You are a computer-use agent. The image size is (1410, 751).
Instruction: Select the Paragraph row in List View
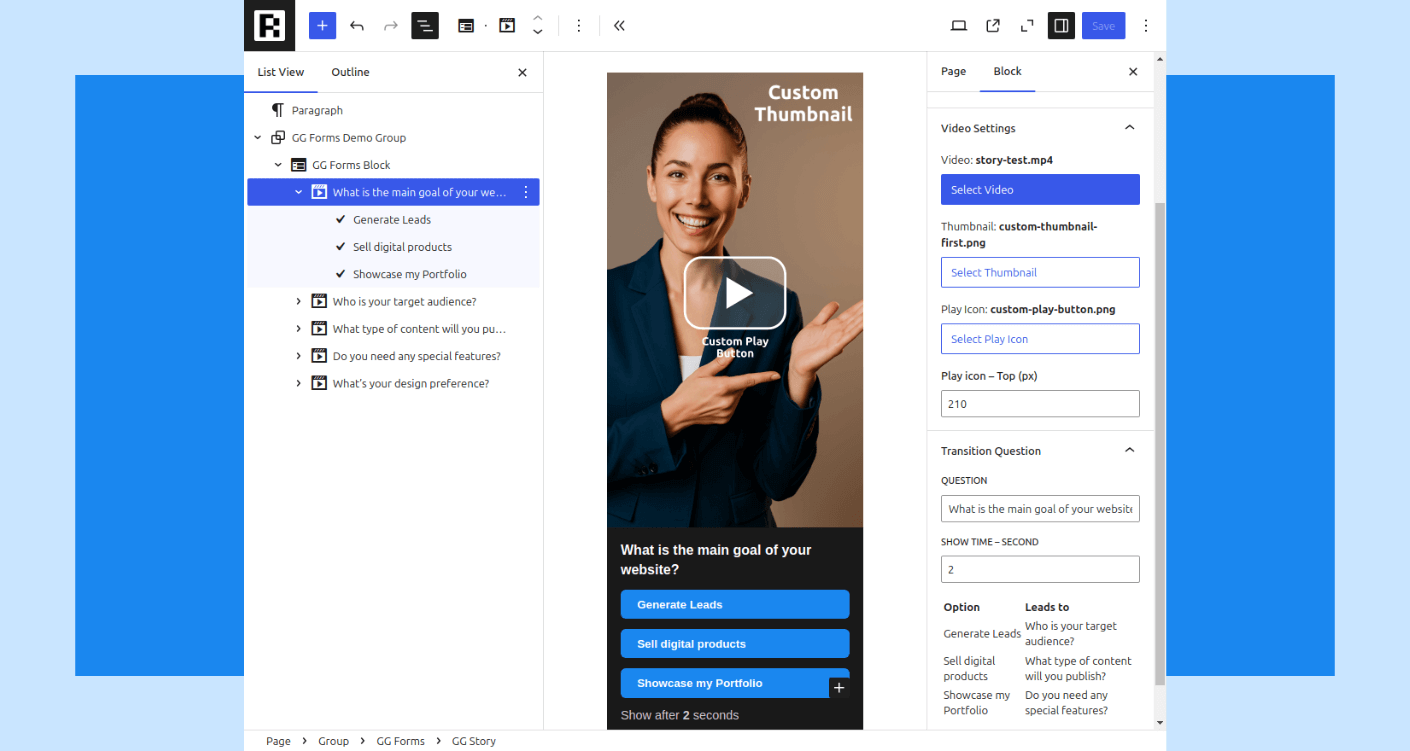pos(393,110)
